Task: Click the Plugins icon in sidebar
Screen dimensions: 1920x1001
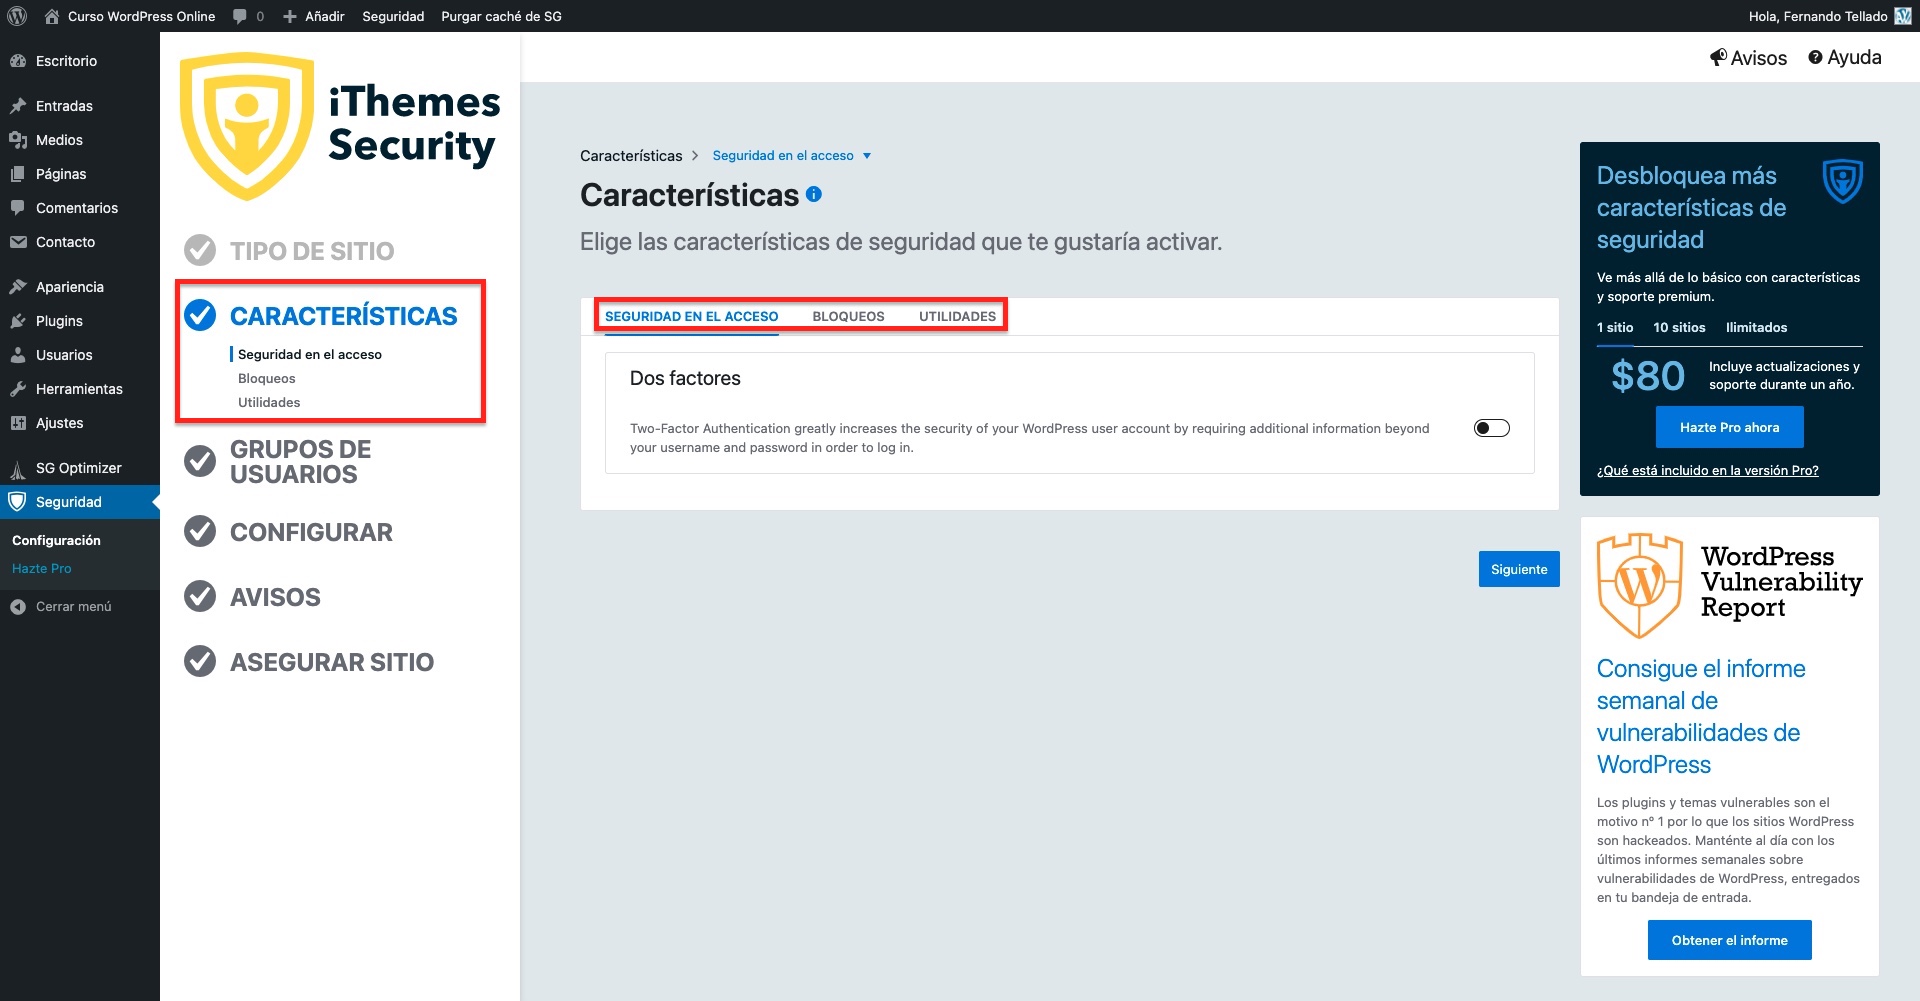Action: (x=18, y=321)
